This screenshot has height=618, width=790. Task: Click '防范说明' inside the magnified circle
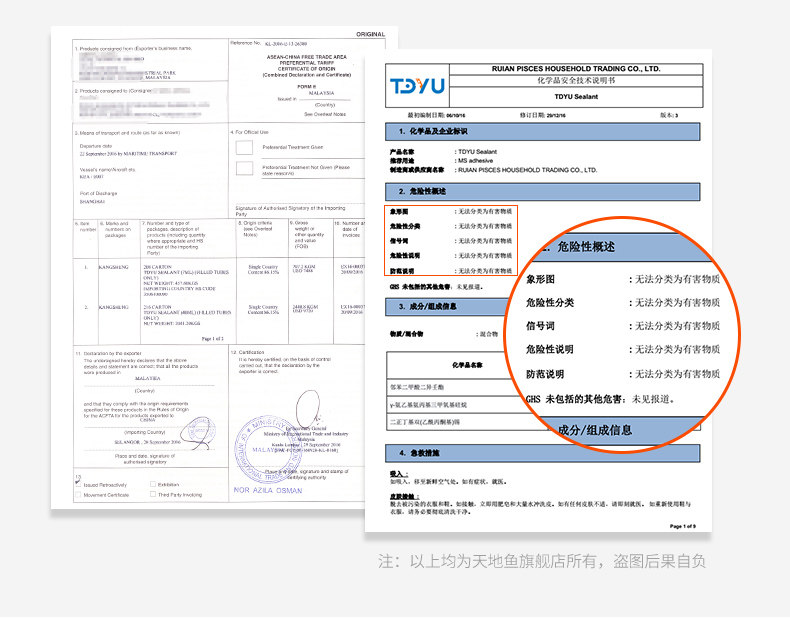pyautogui.click(x=545, y=374)
